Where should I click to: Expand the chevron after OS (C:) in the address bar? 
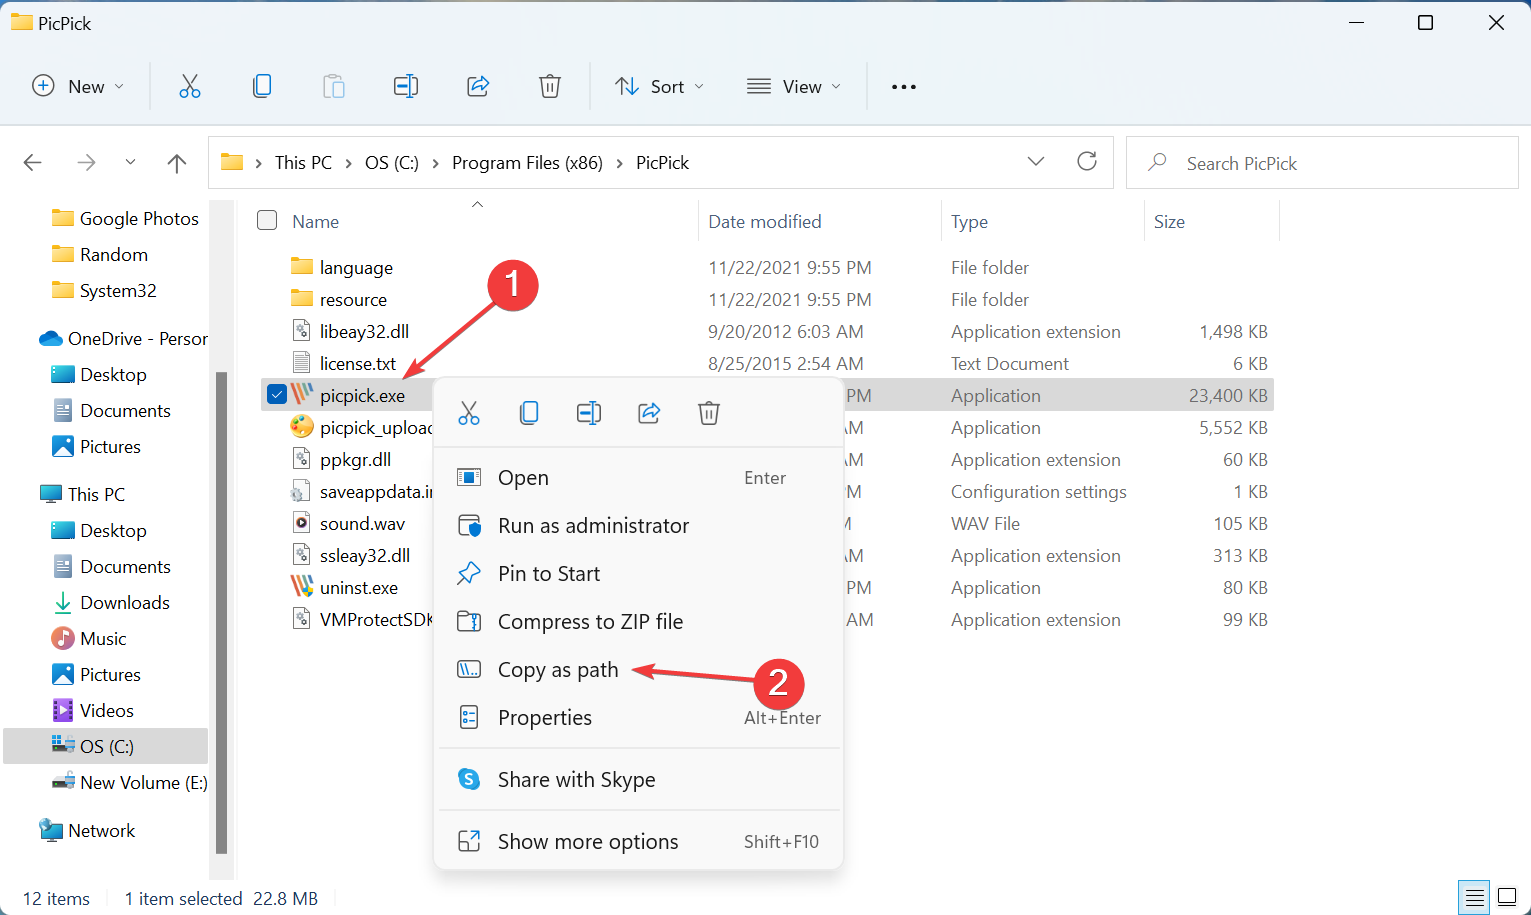click(x=436, y=163)
